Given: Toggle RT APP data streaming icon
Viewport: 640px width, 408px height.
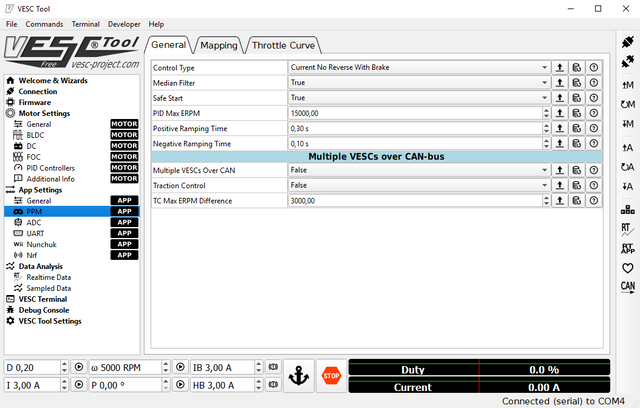Looking at the screenshot, I should coord(627,248).
